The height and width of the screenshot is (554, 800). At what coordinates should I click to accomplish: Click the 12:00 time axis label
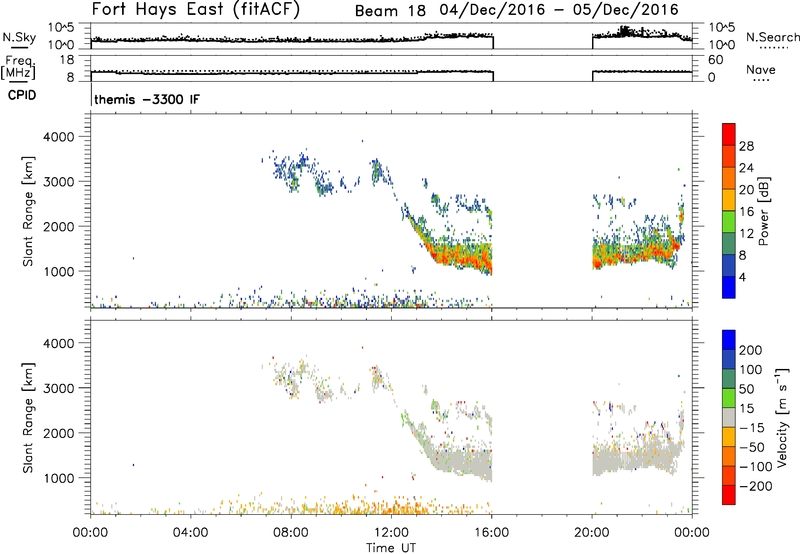pyautogui.click(x=391, y=533)
